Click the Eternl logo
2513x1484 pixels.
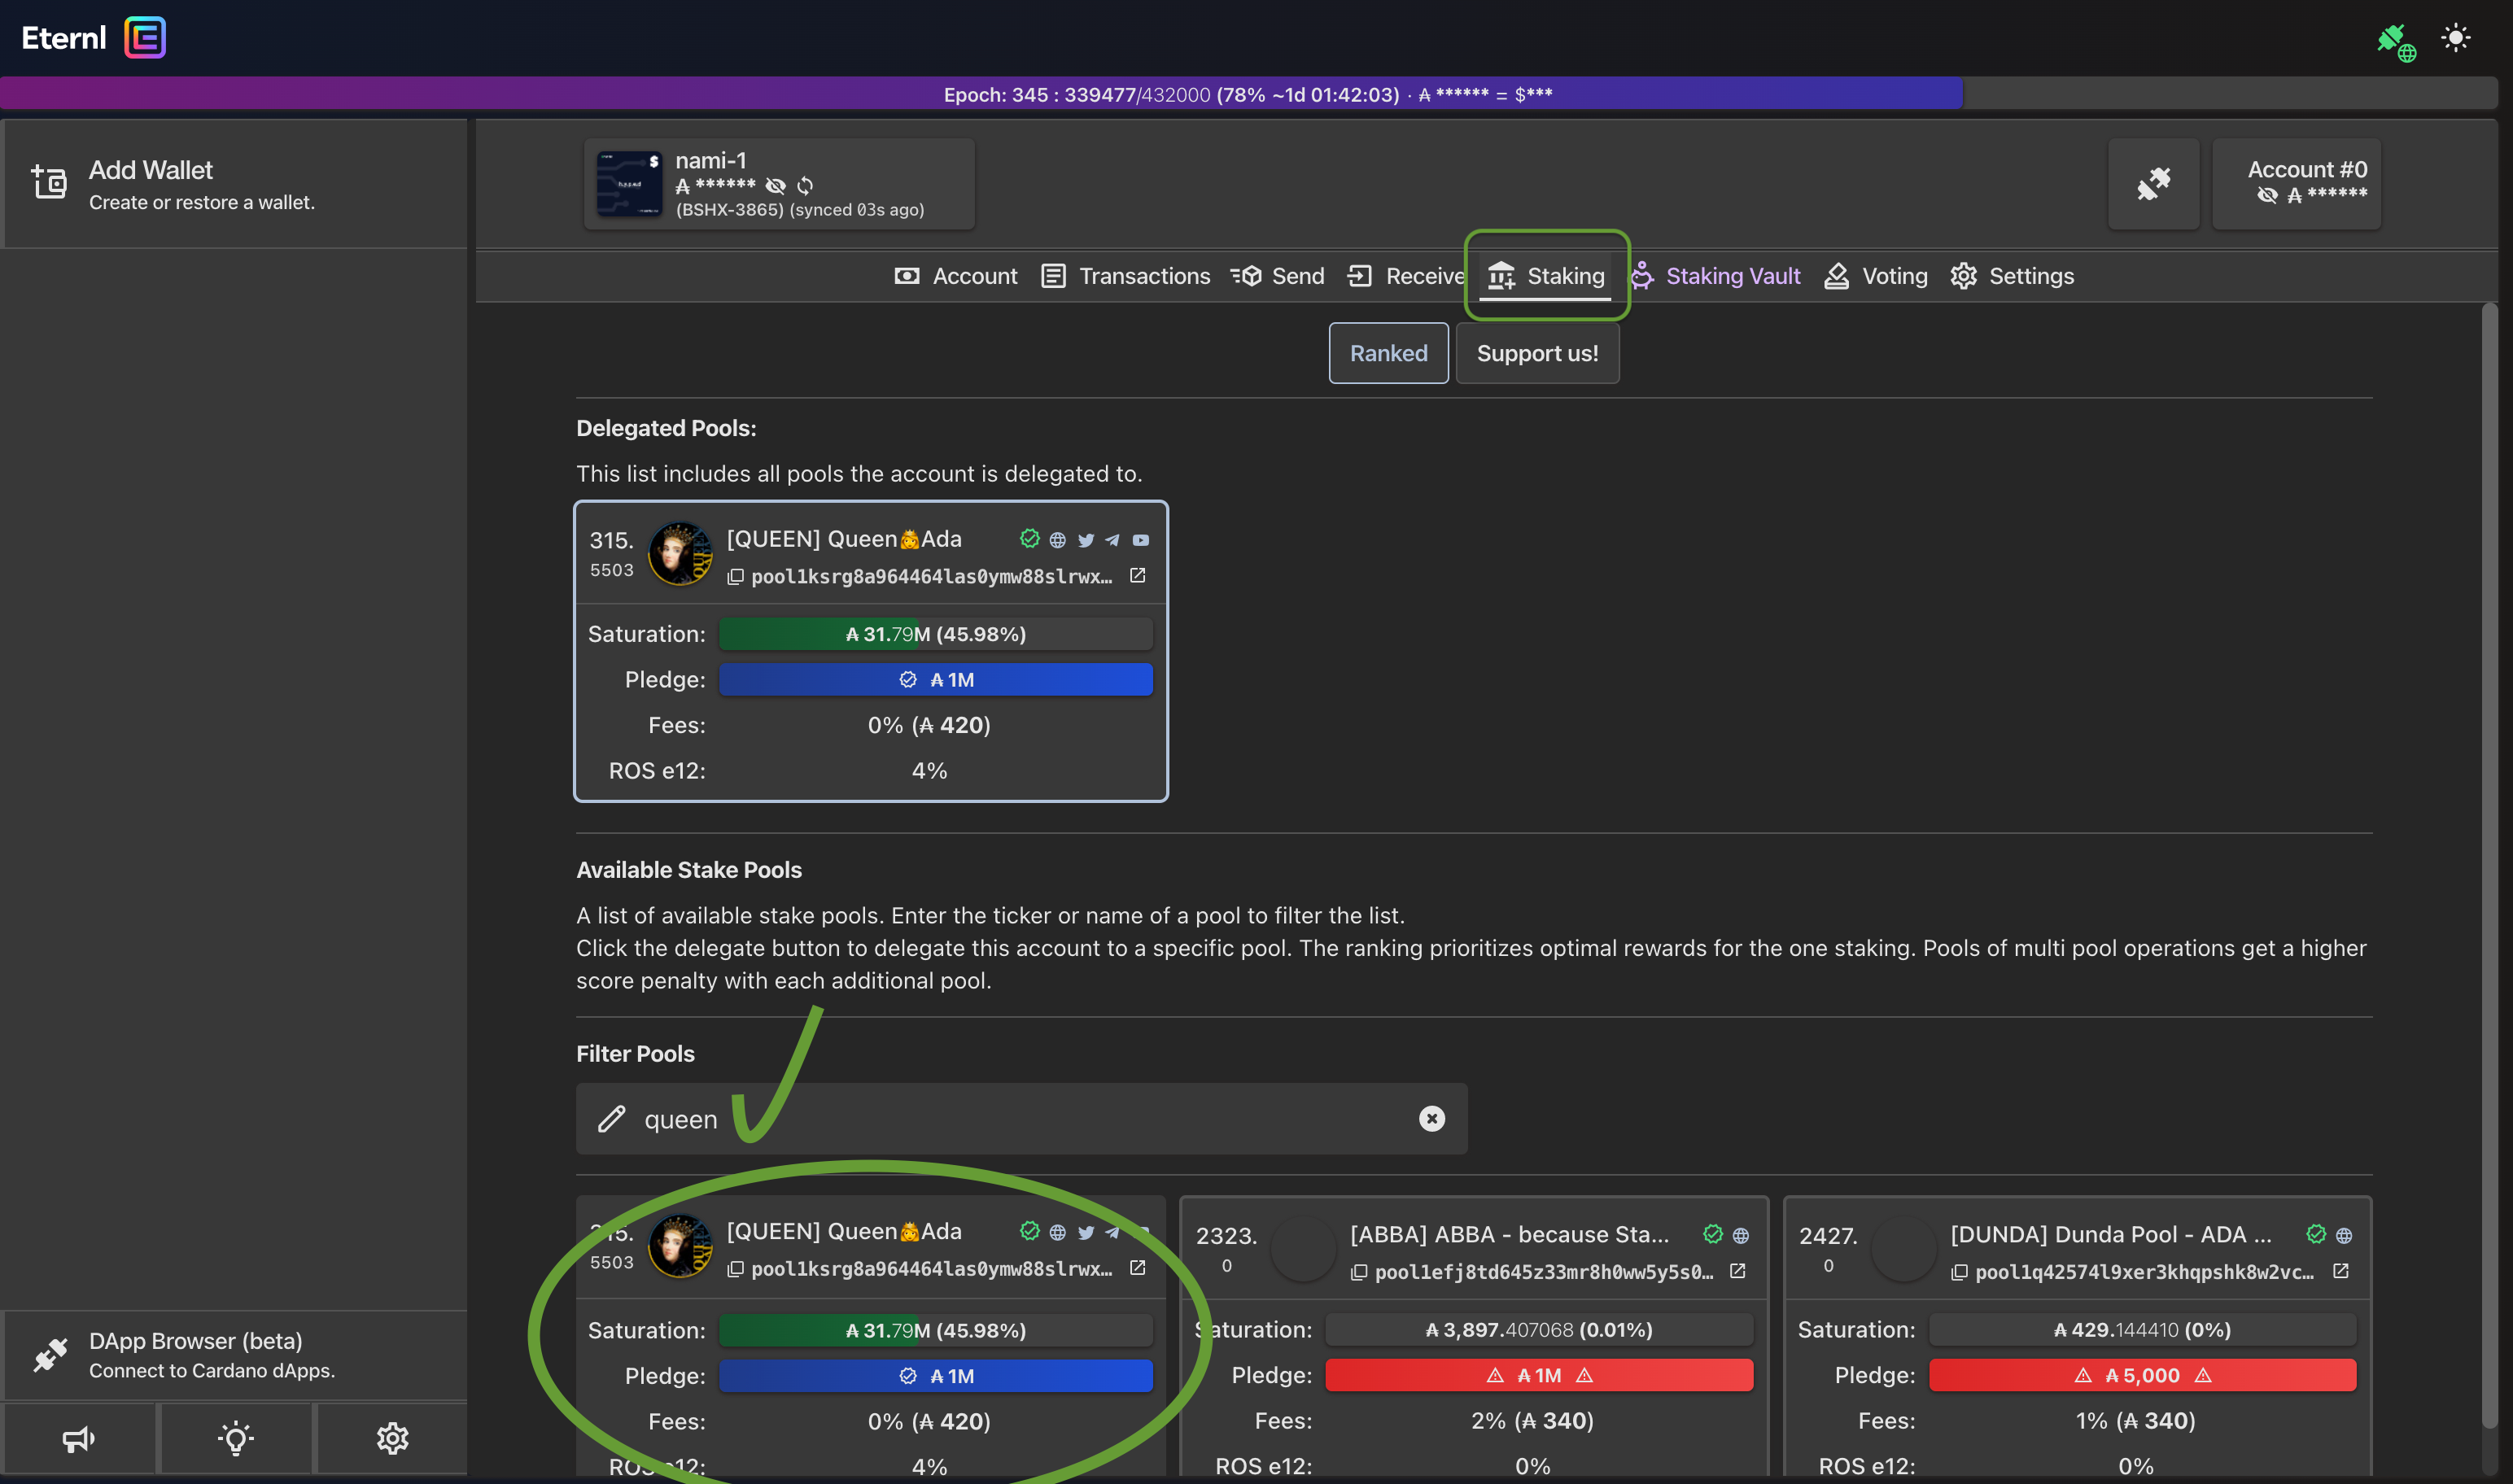point(93,38)
